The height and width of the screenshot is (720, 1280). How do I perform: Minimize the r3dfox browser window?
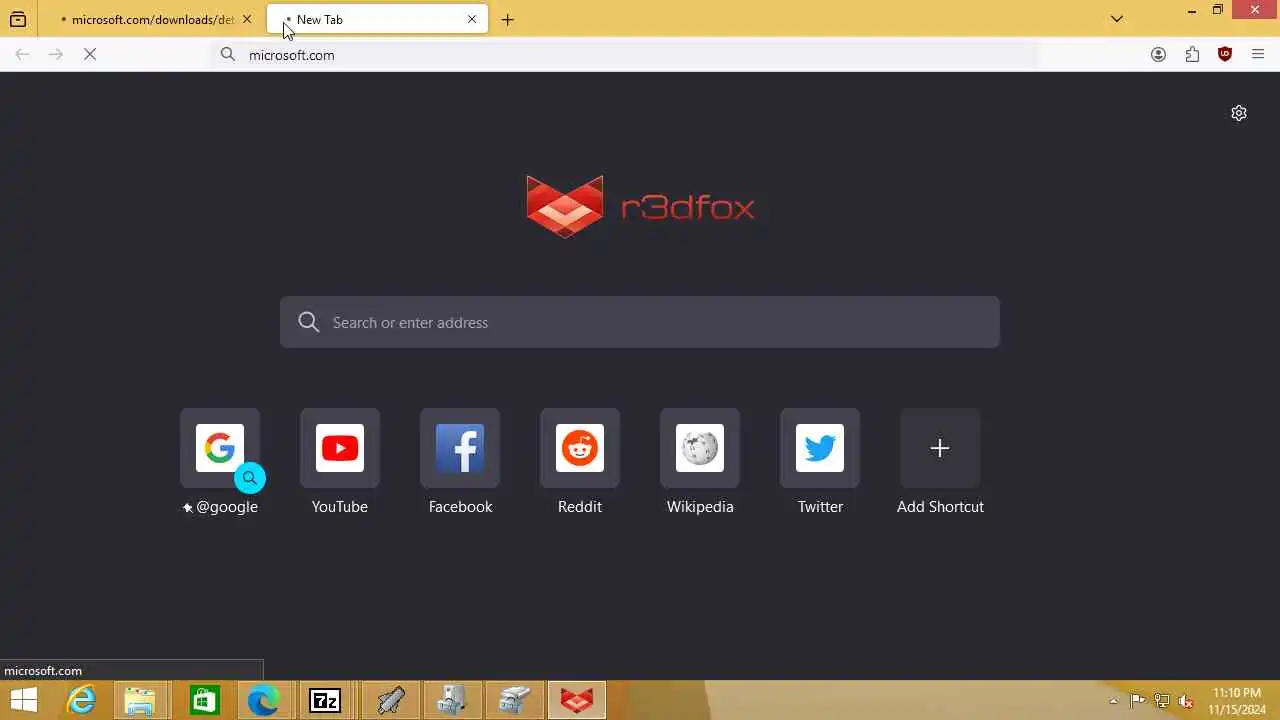point(1191,11)
